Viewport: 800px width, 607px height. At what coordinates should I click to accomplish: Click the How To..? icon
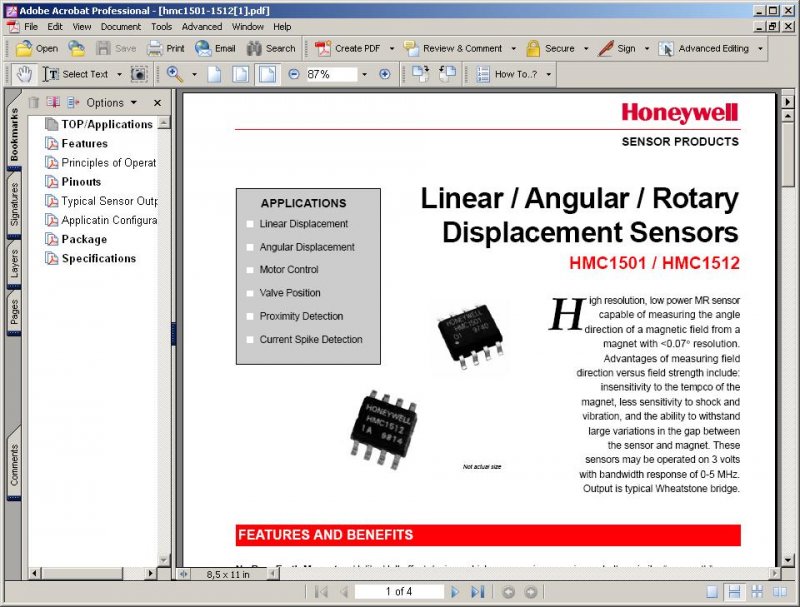tap(483, 74)
